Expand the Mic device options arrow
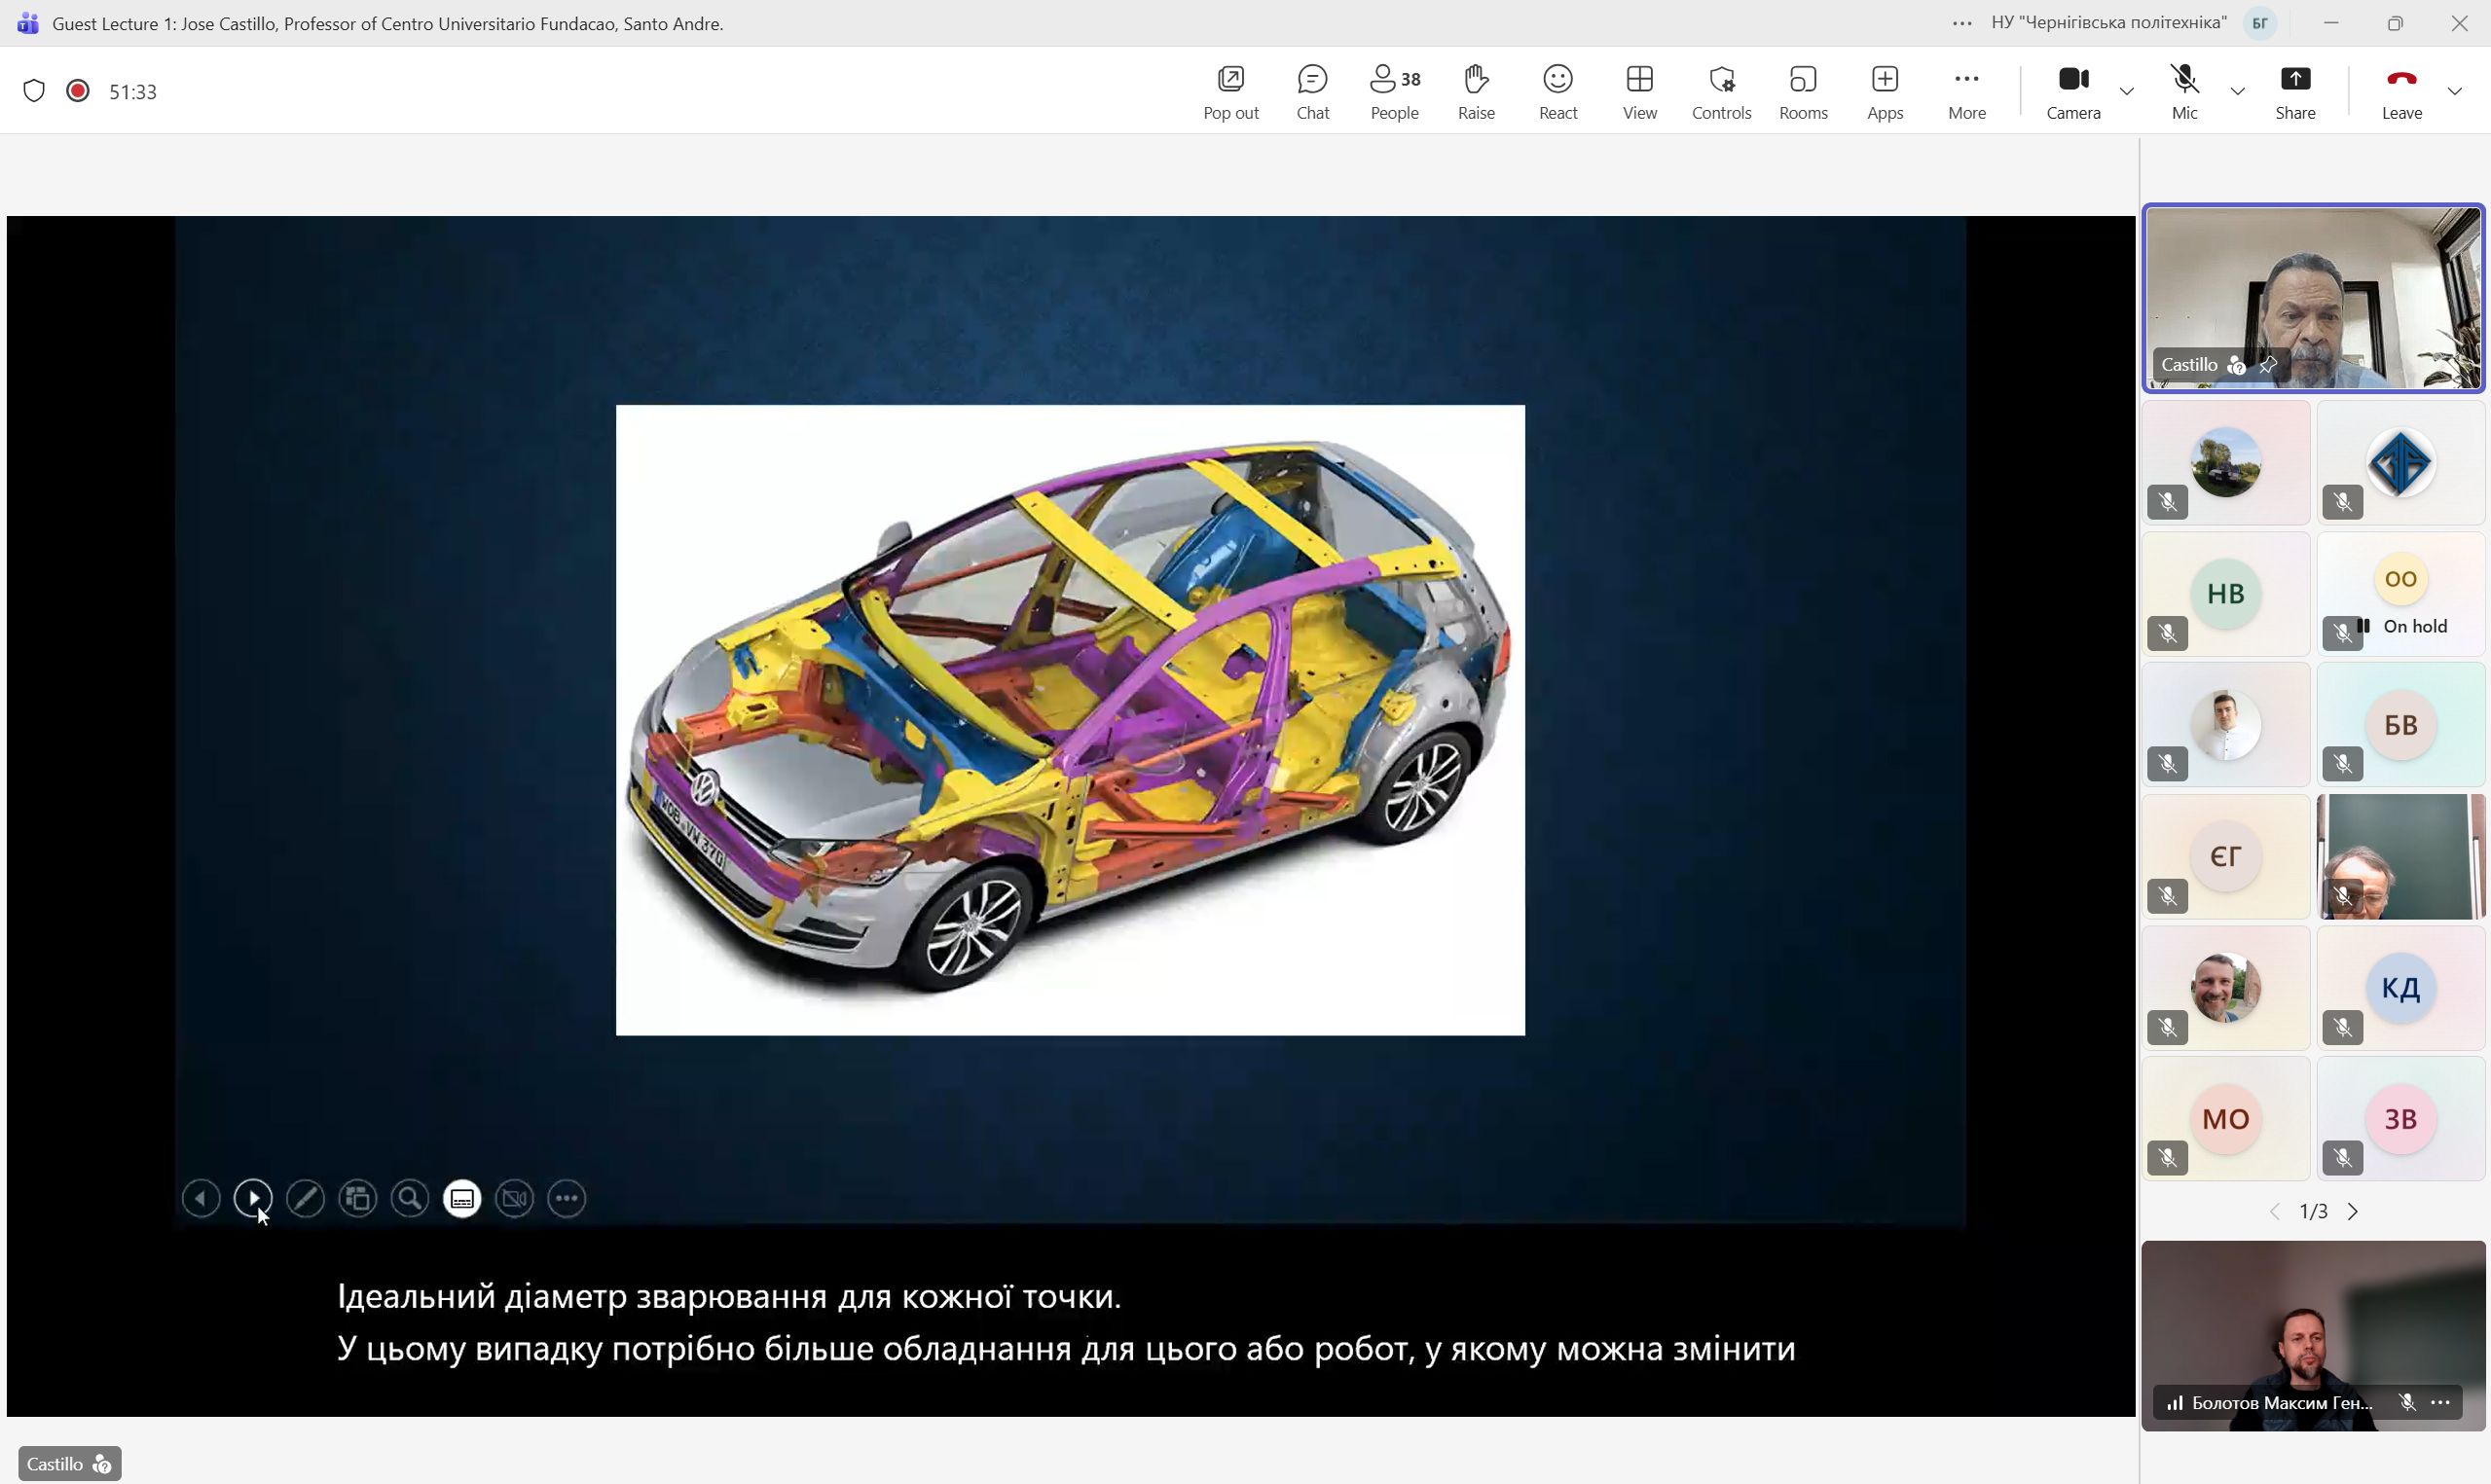This screenshot has height=1484, width=2491. pyautogui.click(x=2237, y=92)
